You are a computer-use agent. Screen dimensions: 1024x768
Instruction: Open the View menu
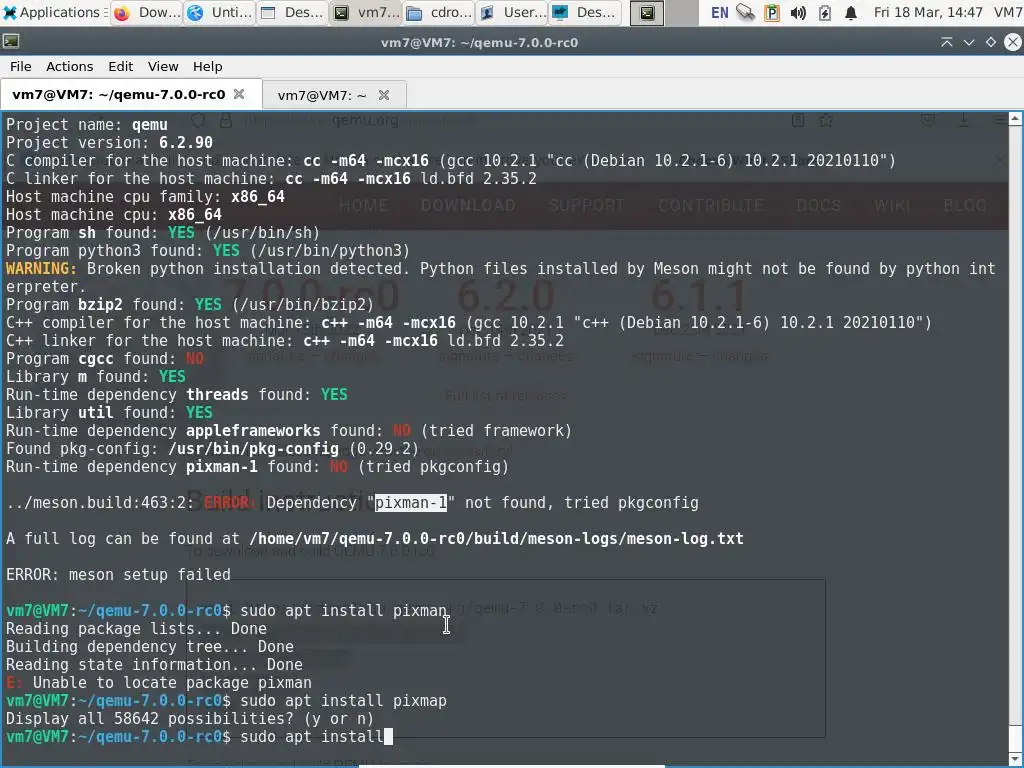pyautogui.click(x=163, y=67)
